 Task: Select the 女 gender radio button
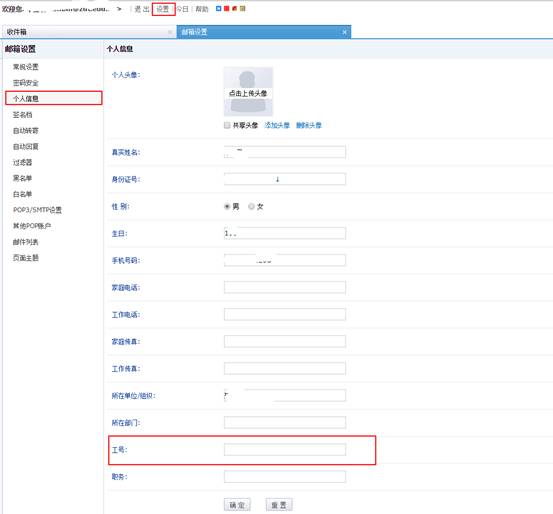tap(251, 206)
